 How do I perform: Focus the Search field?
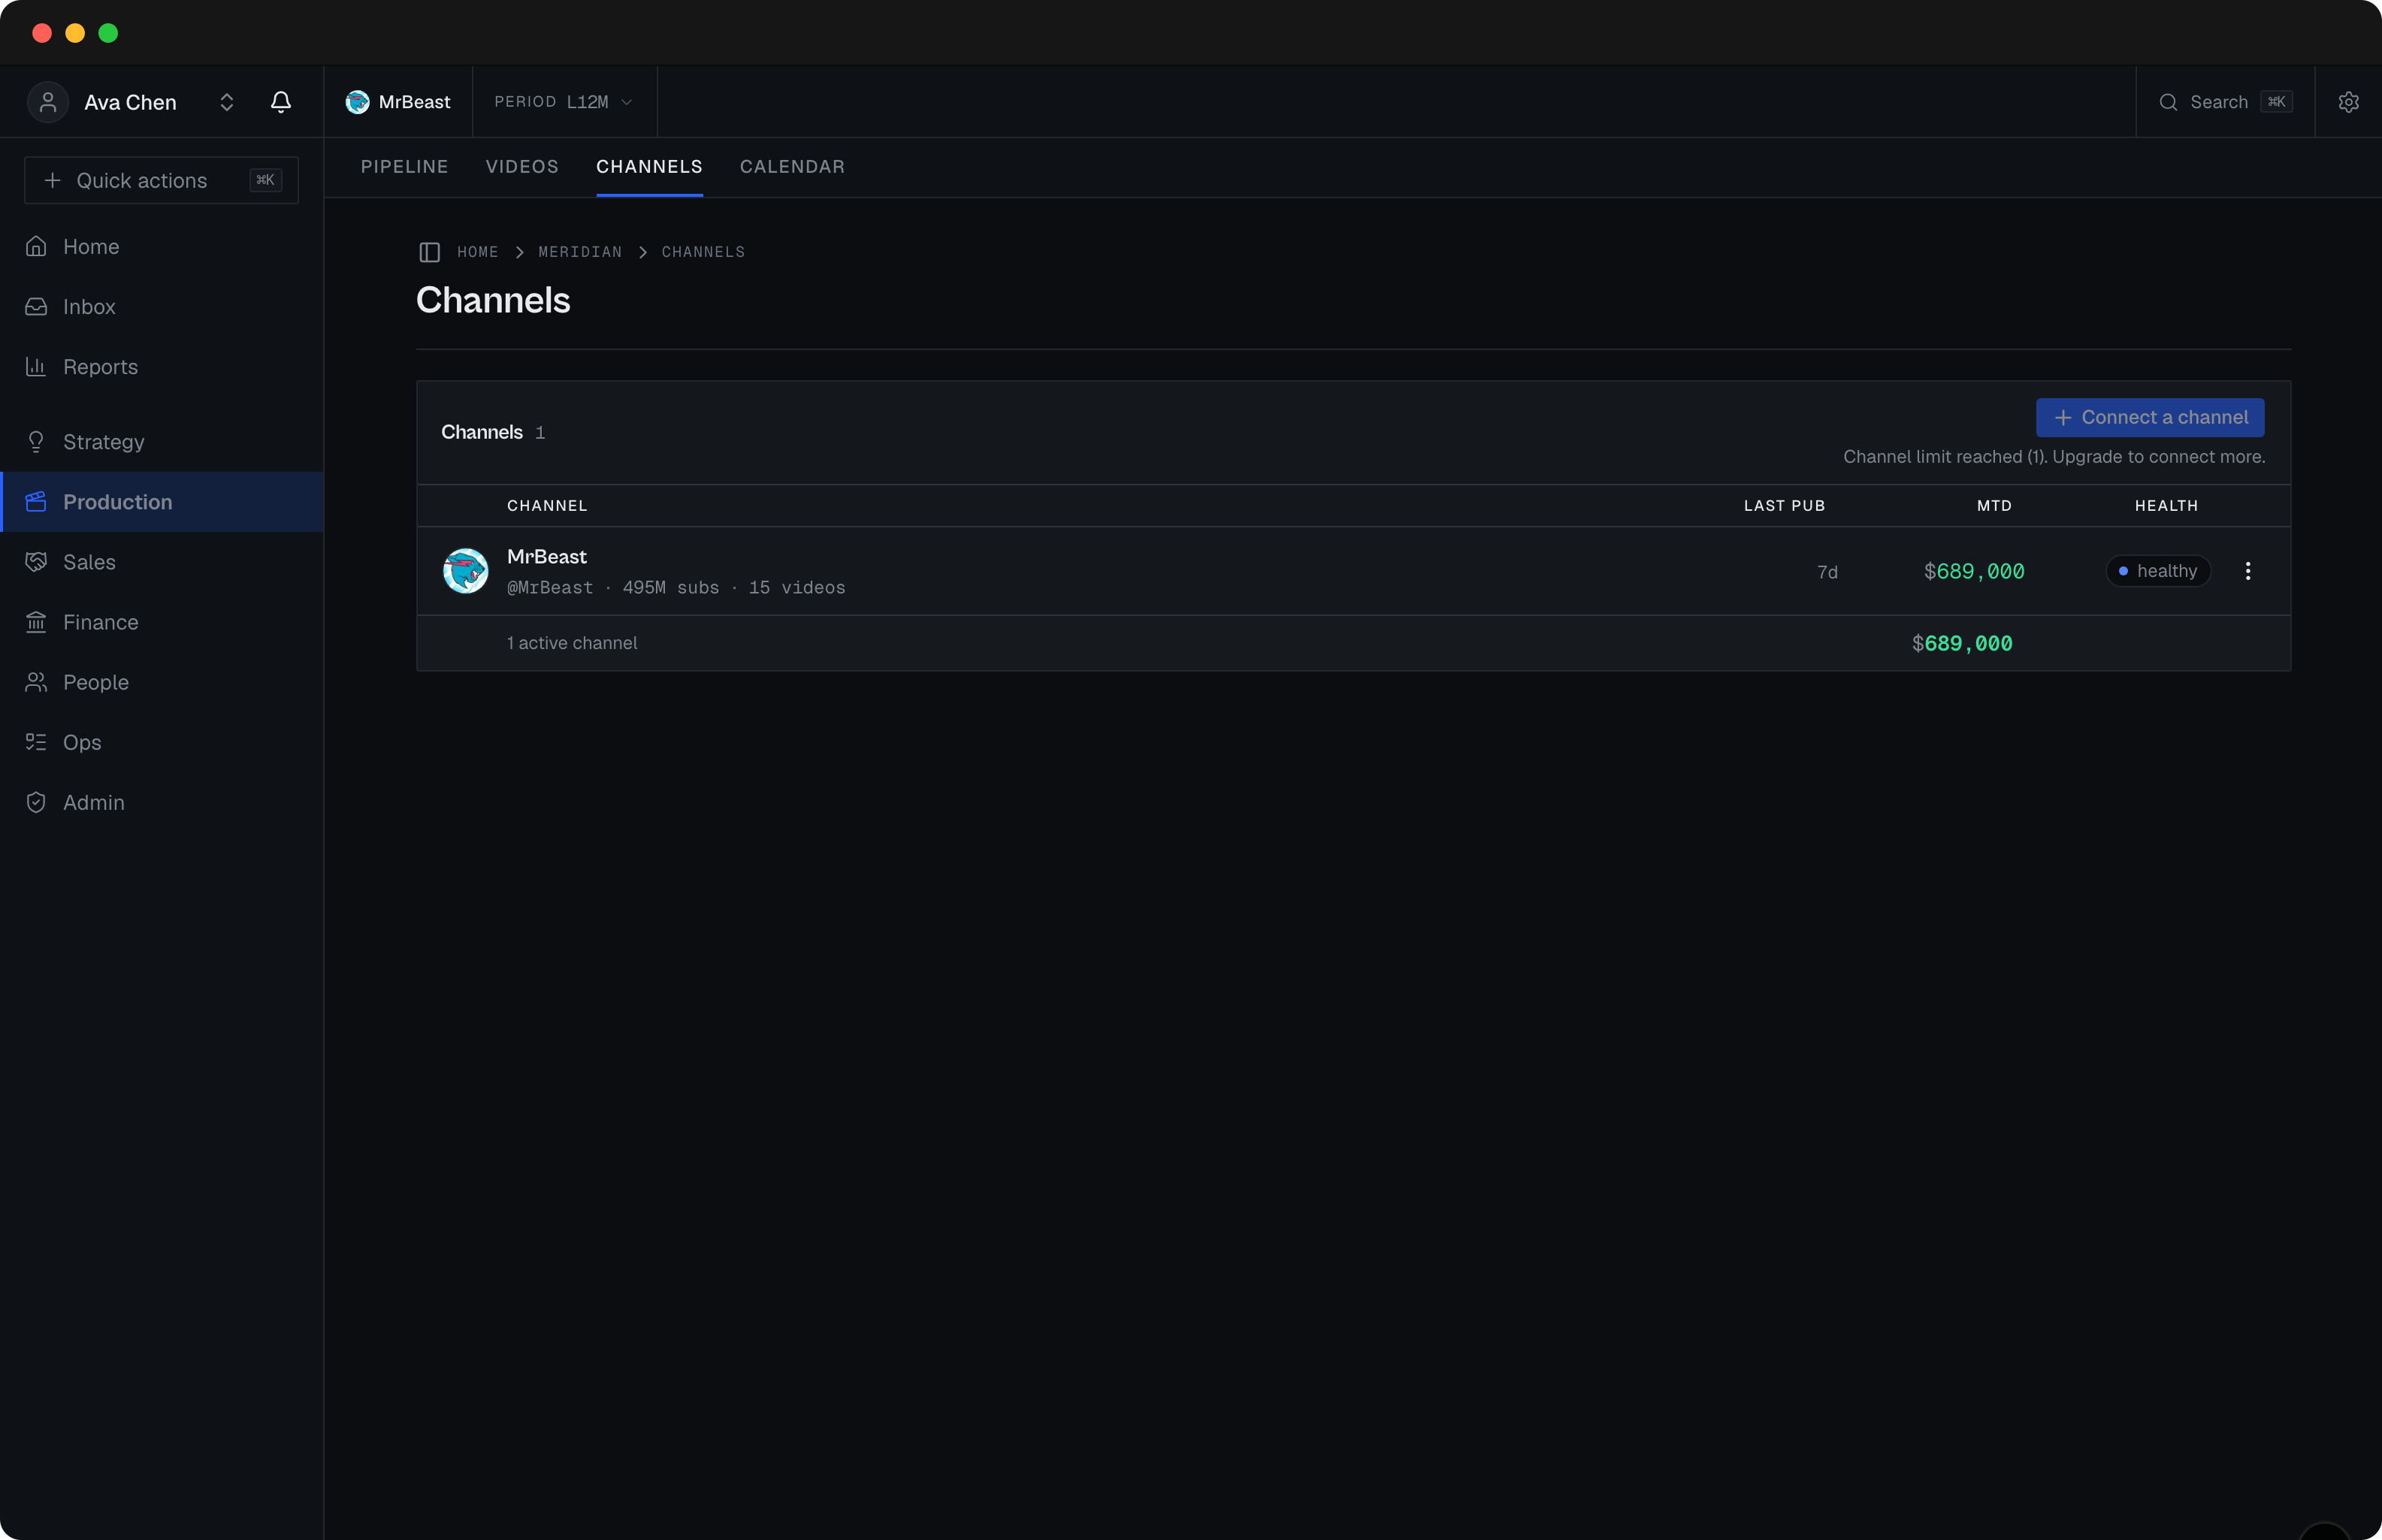tap(2224, 102)
